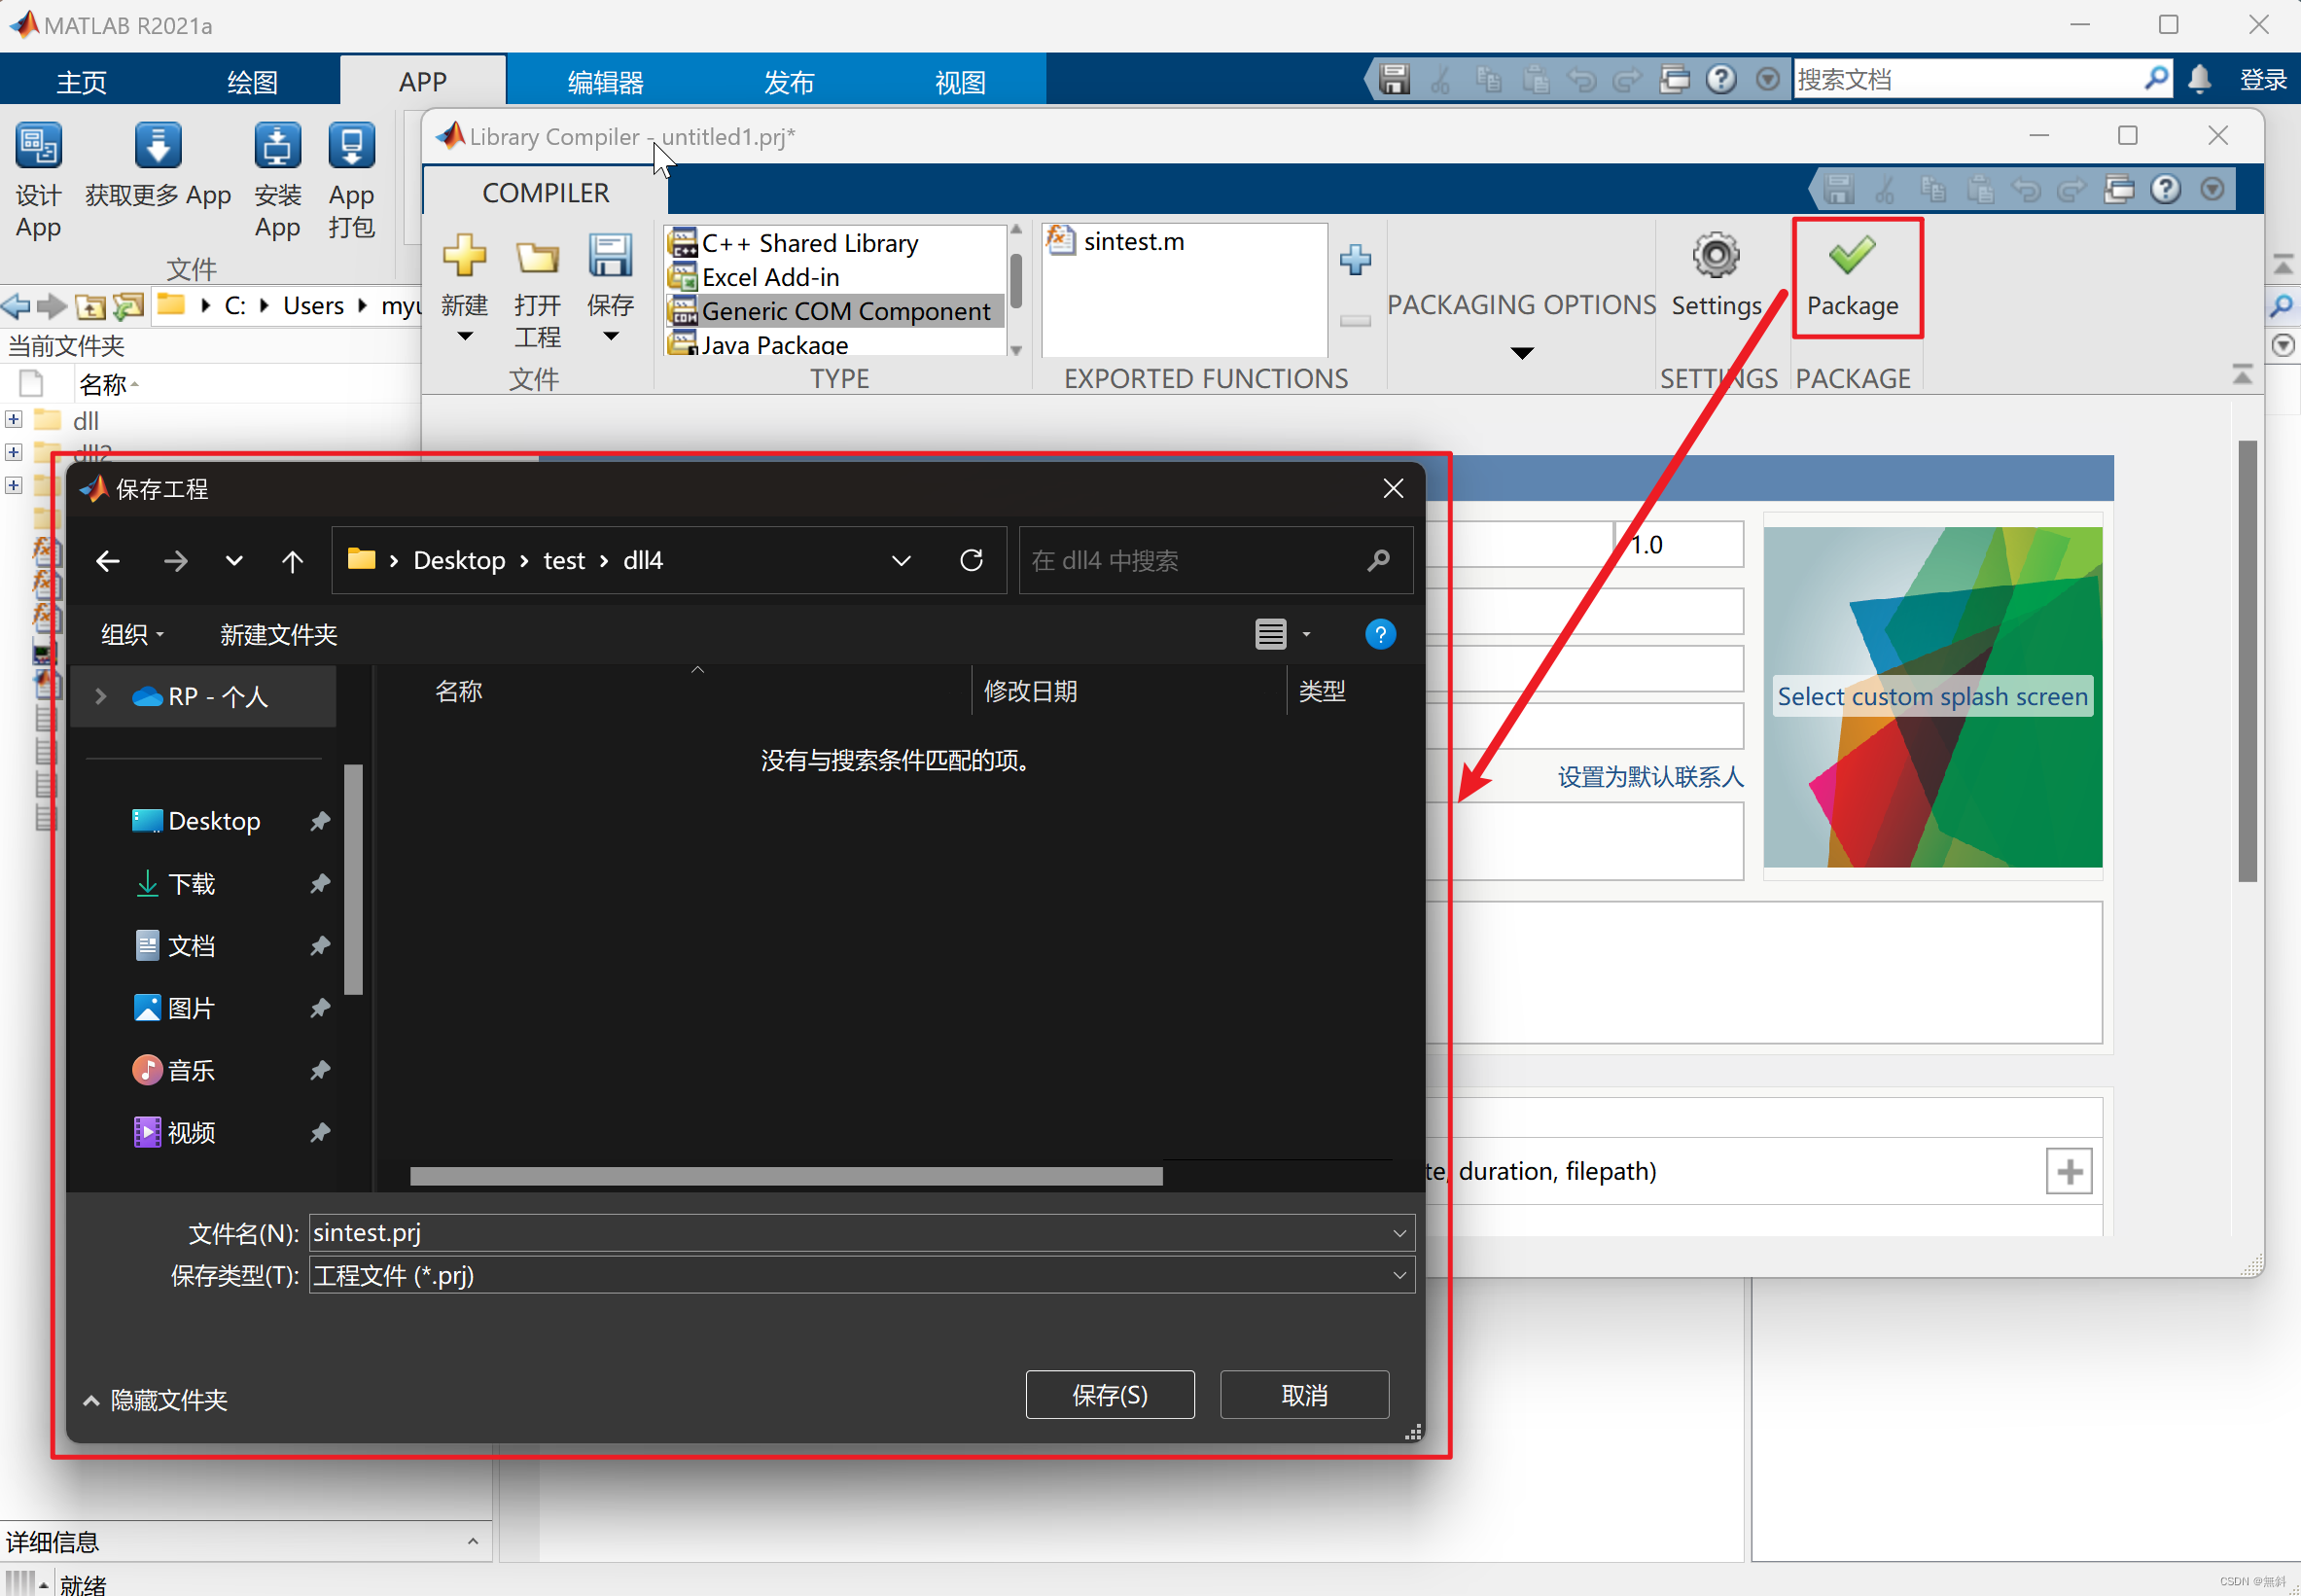Switch to the 编辑器 tab
2301x1596 pixels.
point(605,81)
